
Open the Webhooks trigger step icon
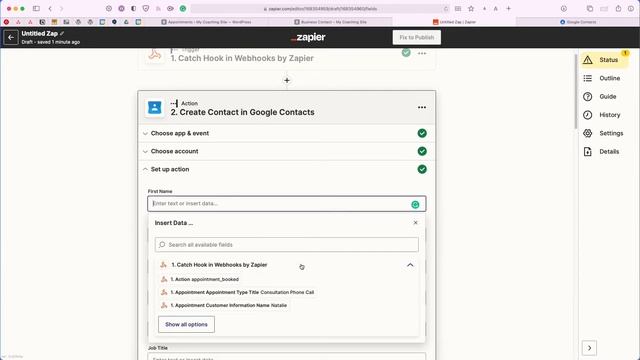tap(155, 55)
